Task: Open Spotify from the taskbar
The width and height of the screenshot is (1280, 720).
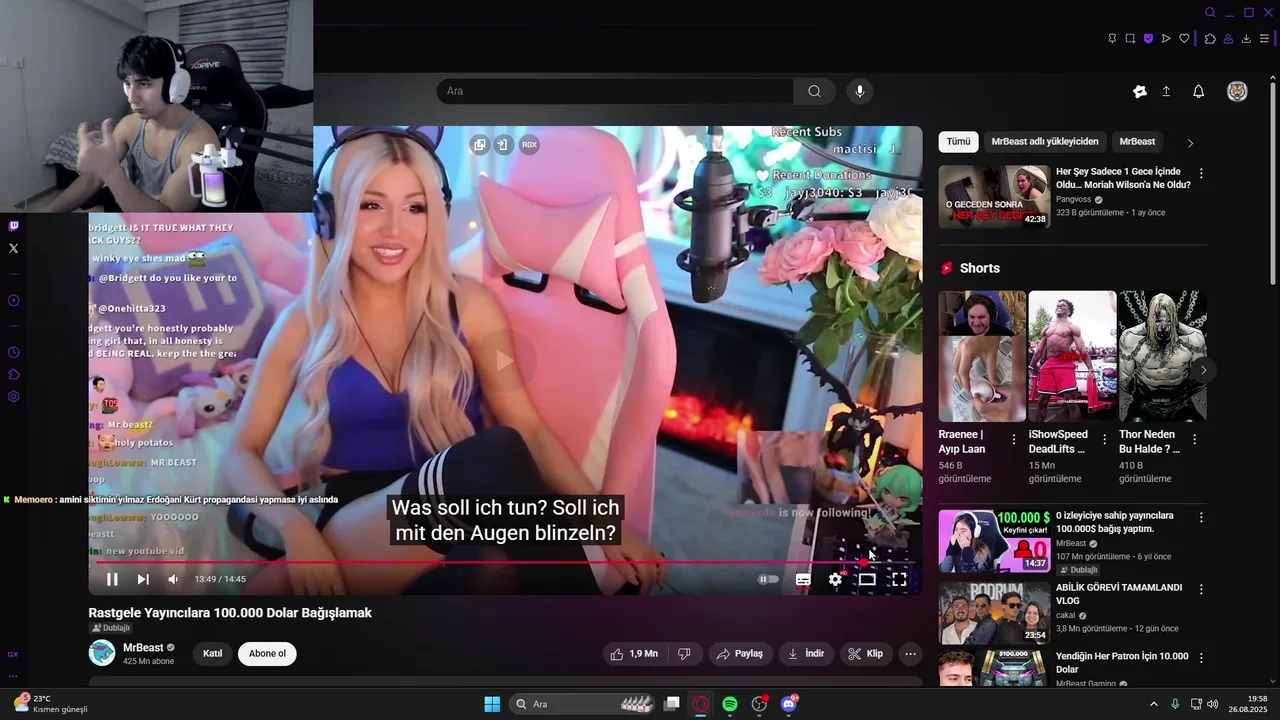Action: point(730,704)
